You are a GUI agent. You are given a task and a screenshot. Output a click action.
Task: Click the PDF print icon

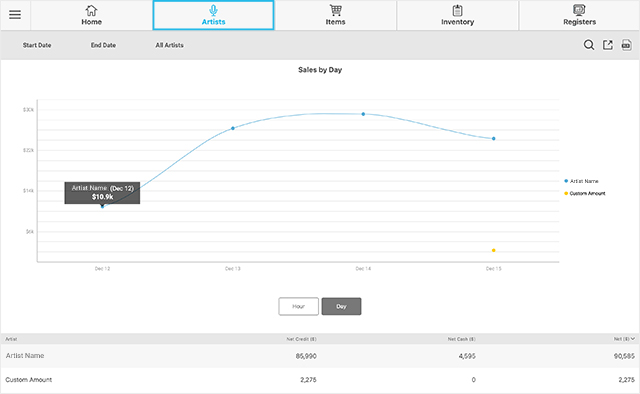(x=626, y=45)
